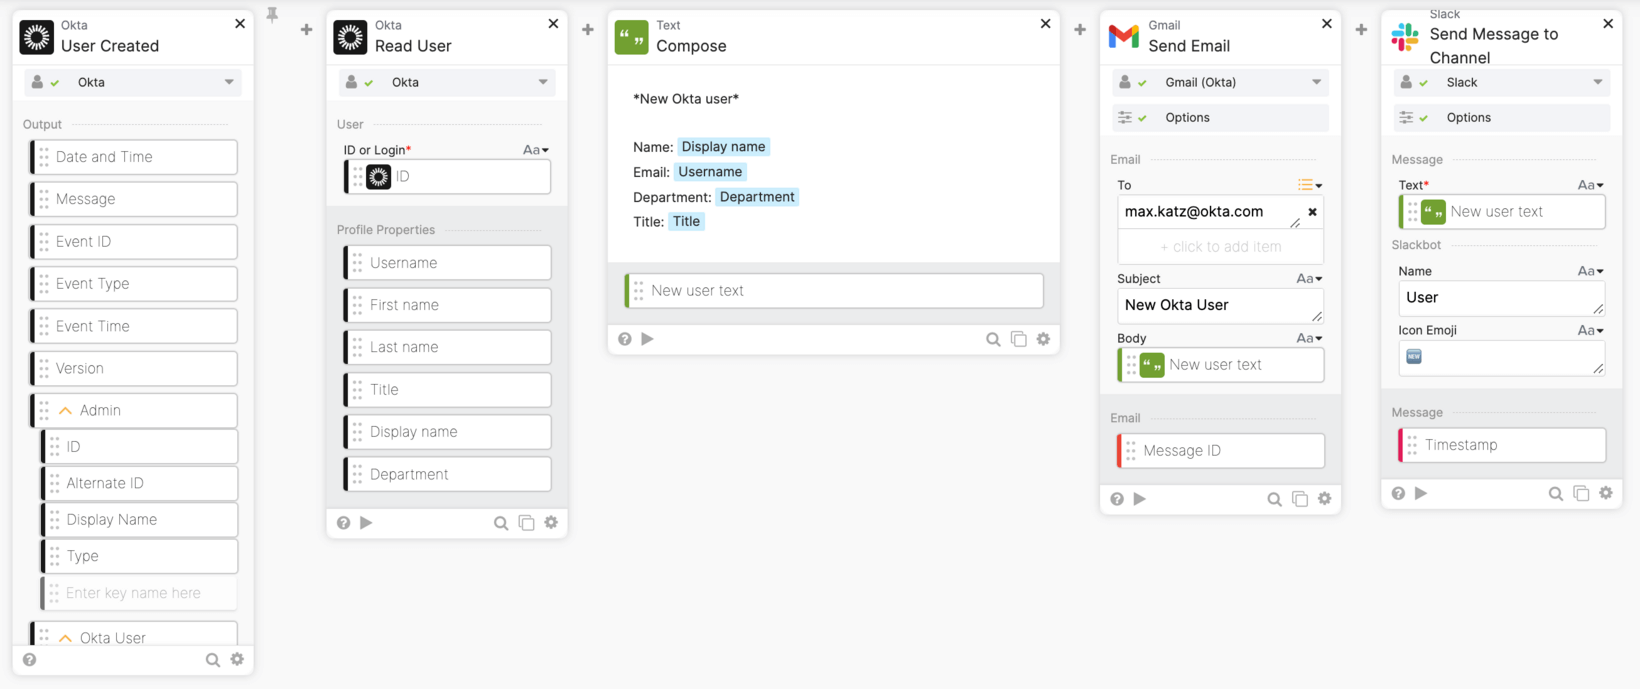Collapse the Admin output group
The height and width of the screenshot is (689, 1640).
(x=65, y=411)
